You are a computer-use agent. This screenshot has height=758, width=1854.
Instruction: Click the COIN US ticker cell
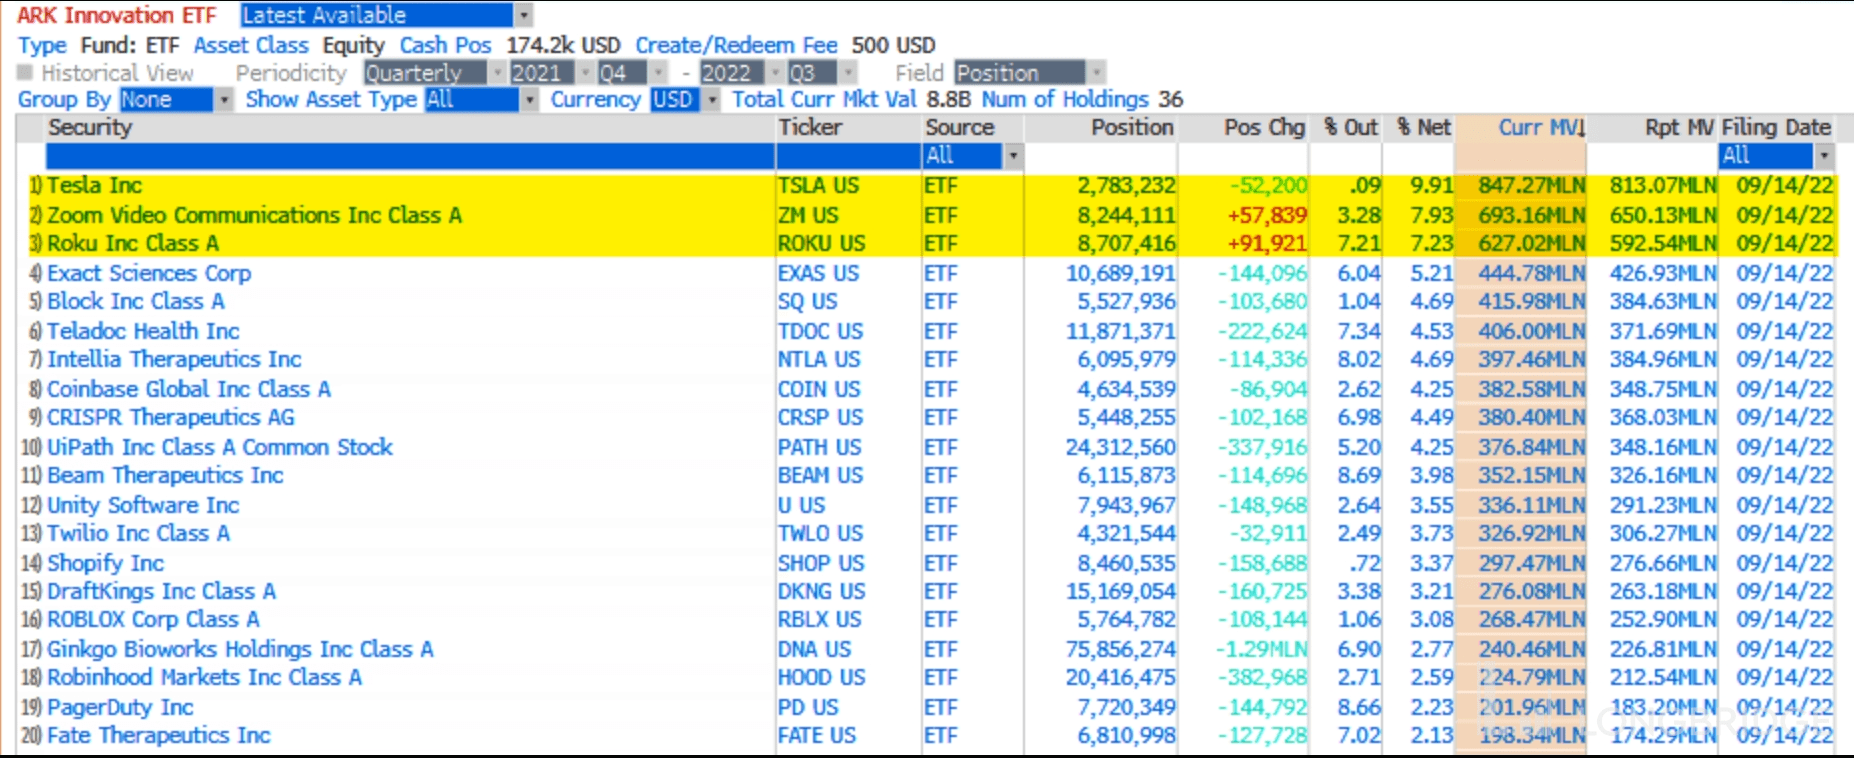pos(819,389)
